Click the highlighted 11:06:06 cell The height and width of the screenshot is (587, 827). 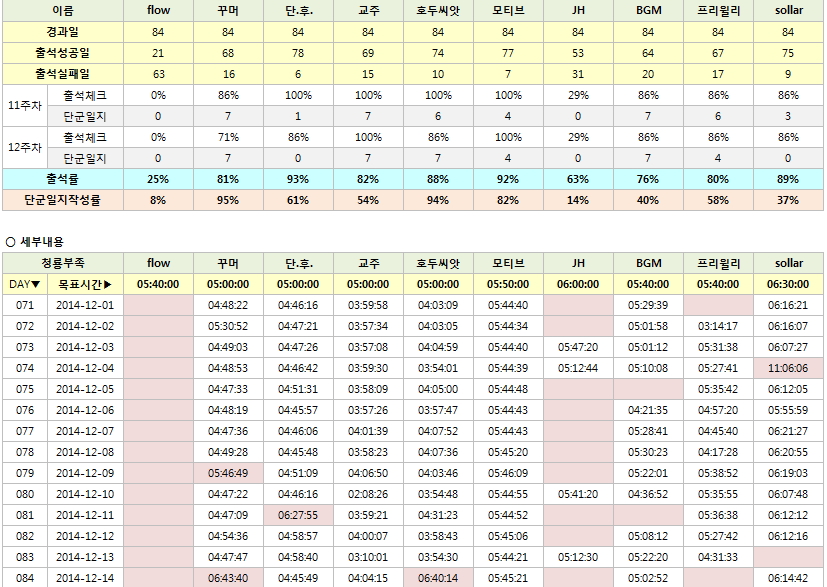click(x=788, y=368)
